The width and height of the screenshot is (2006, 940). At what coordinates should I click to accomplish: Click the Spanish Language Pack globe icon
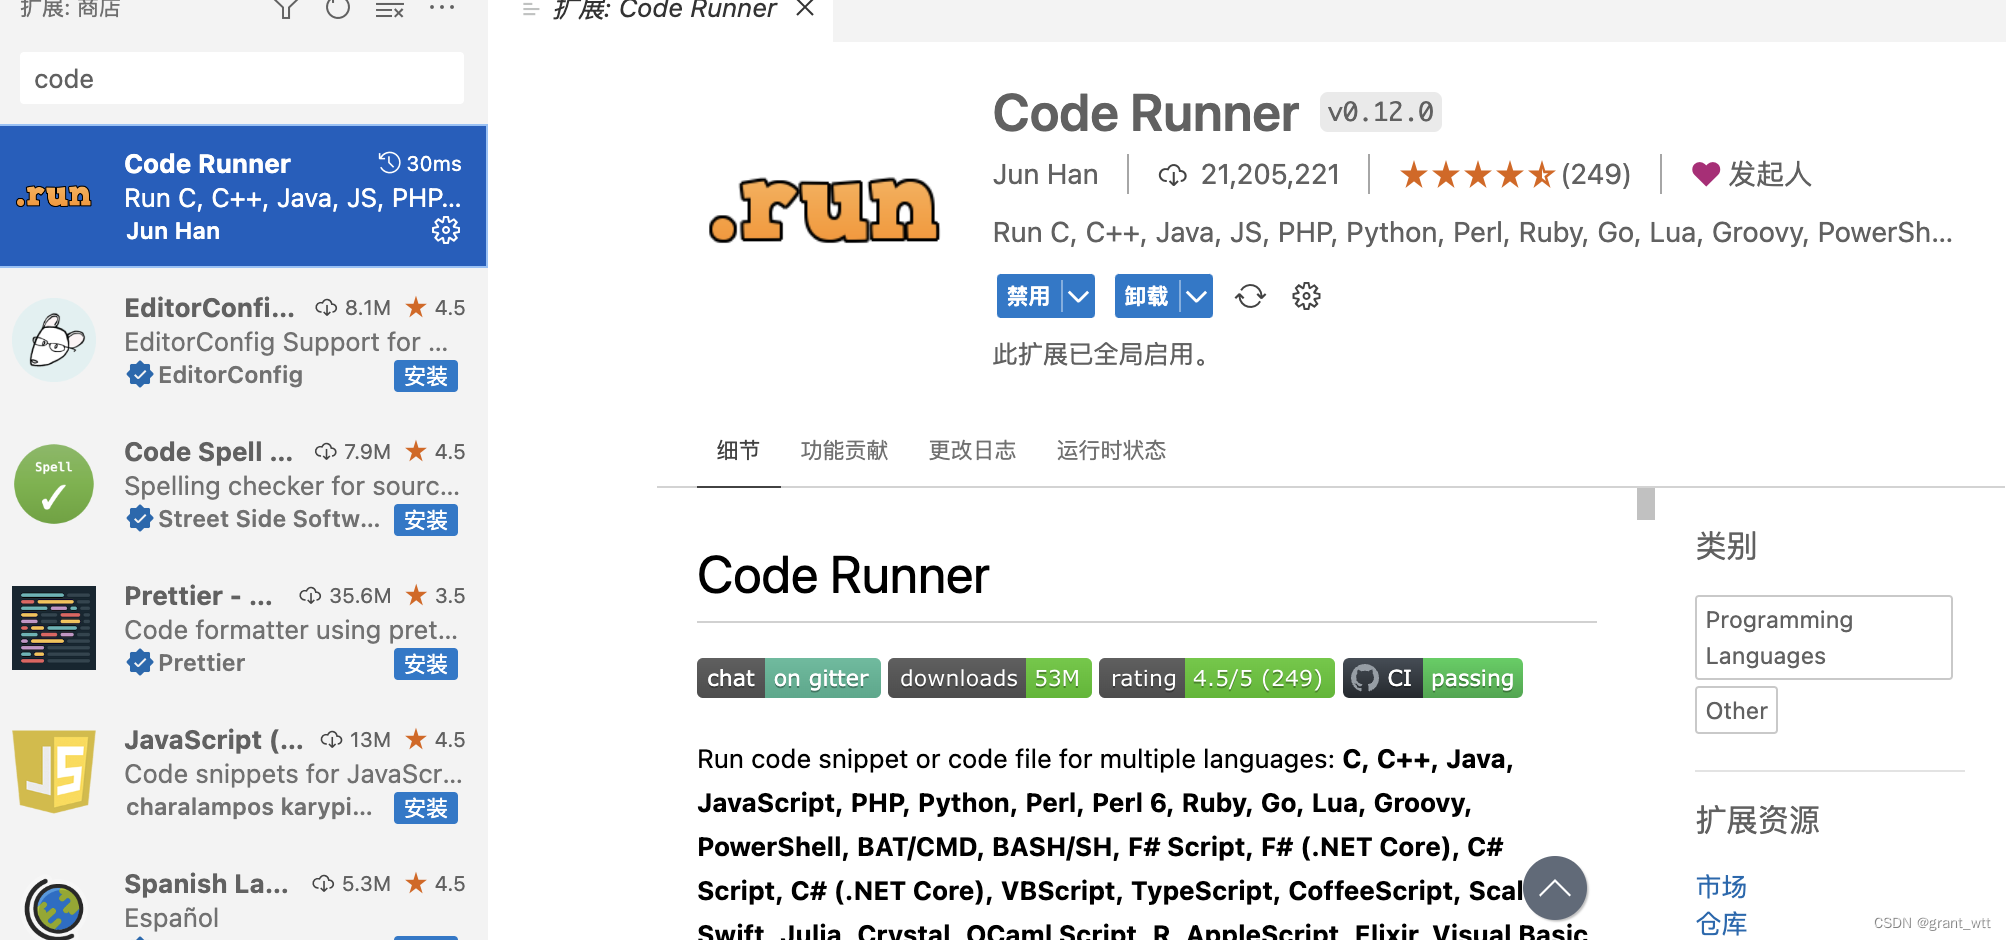point(54,908)
